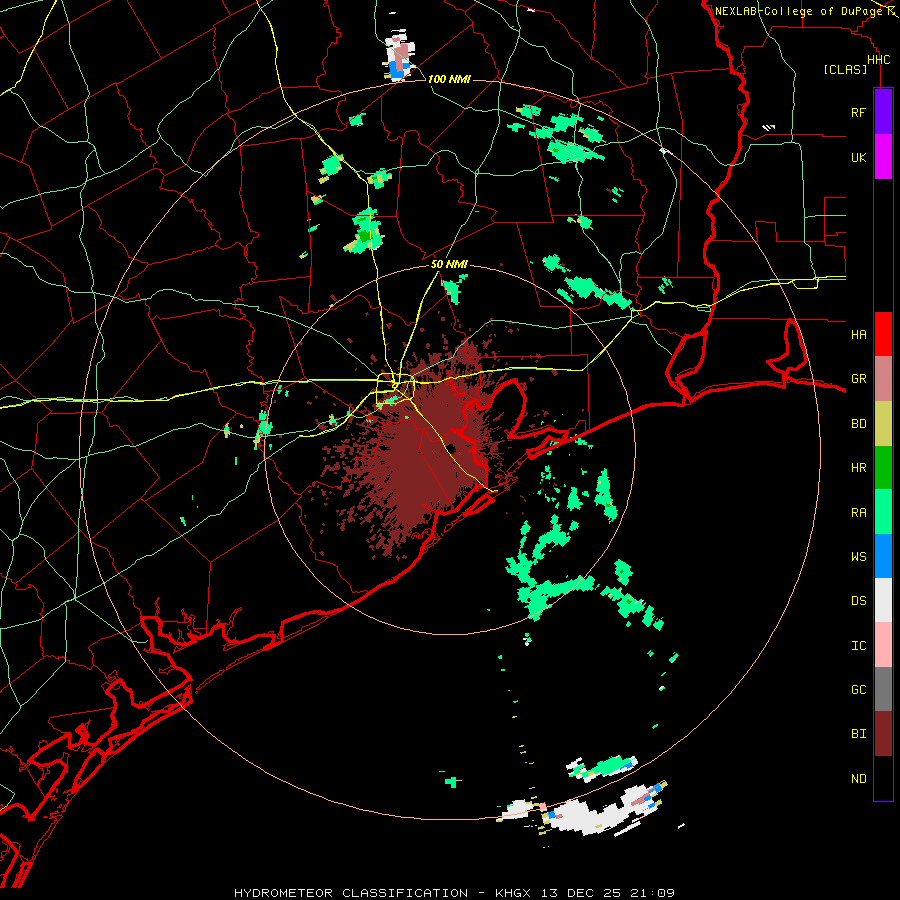Screen dimensions: 900x900
Task: Click the BI brown legend swatch
Action: (x=883, y=734)
